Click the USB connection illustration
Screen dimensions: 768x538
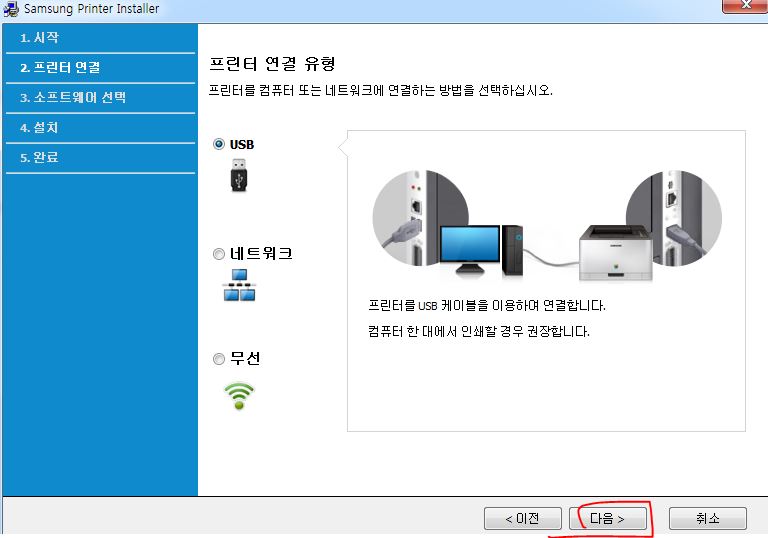[547, 225]
